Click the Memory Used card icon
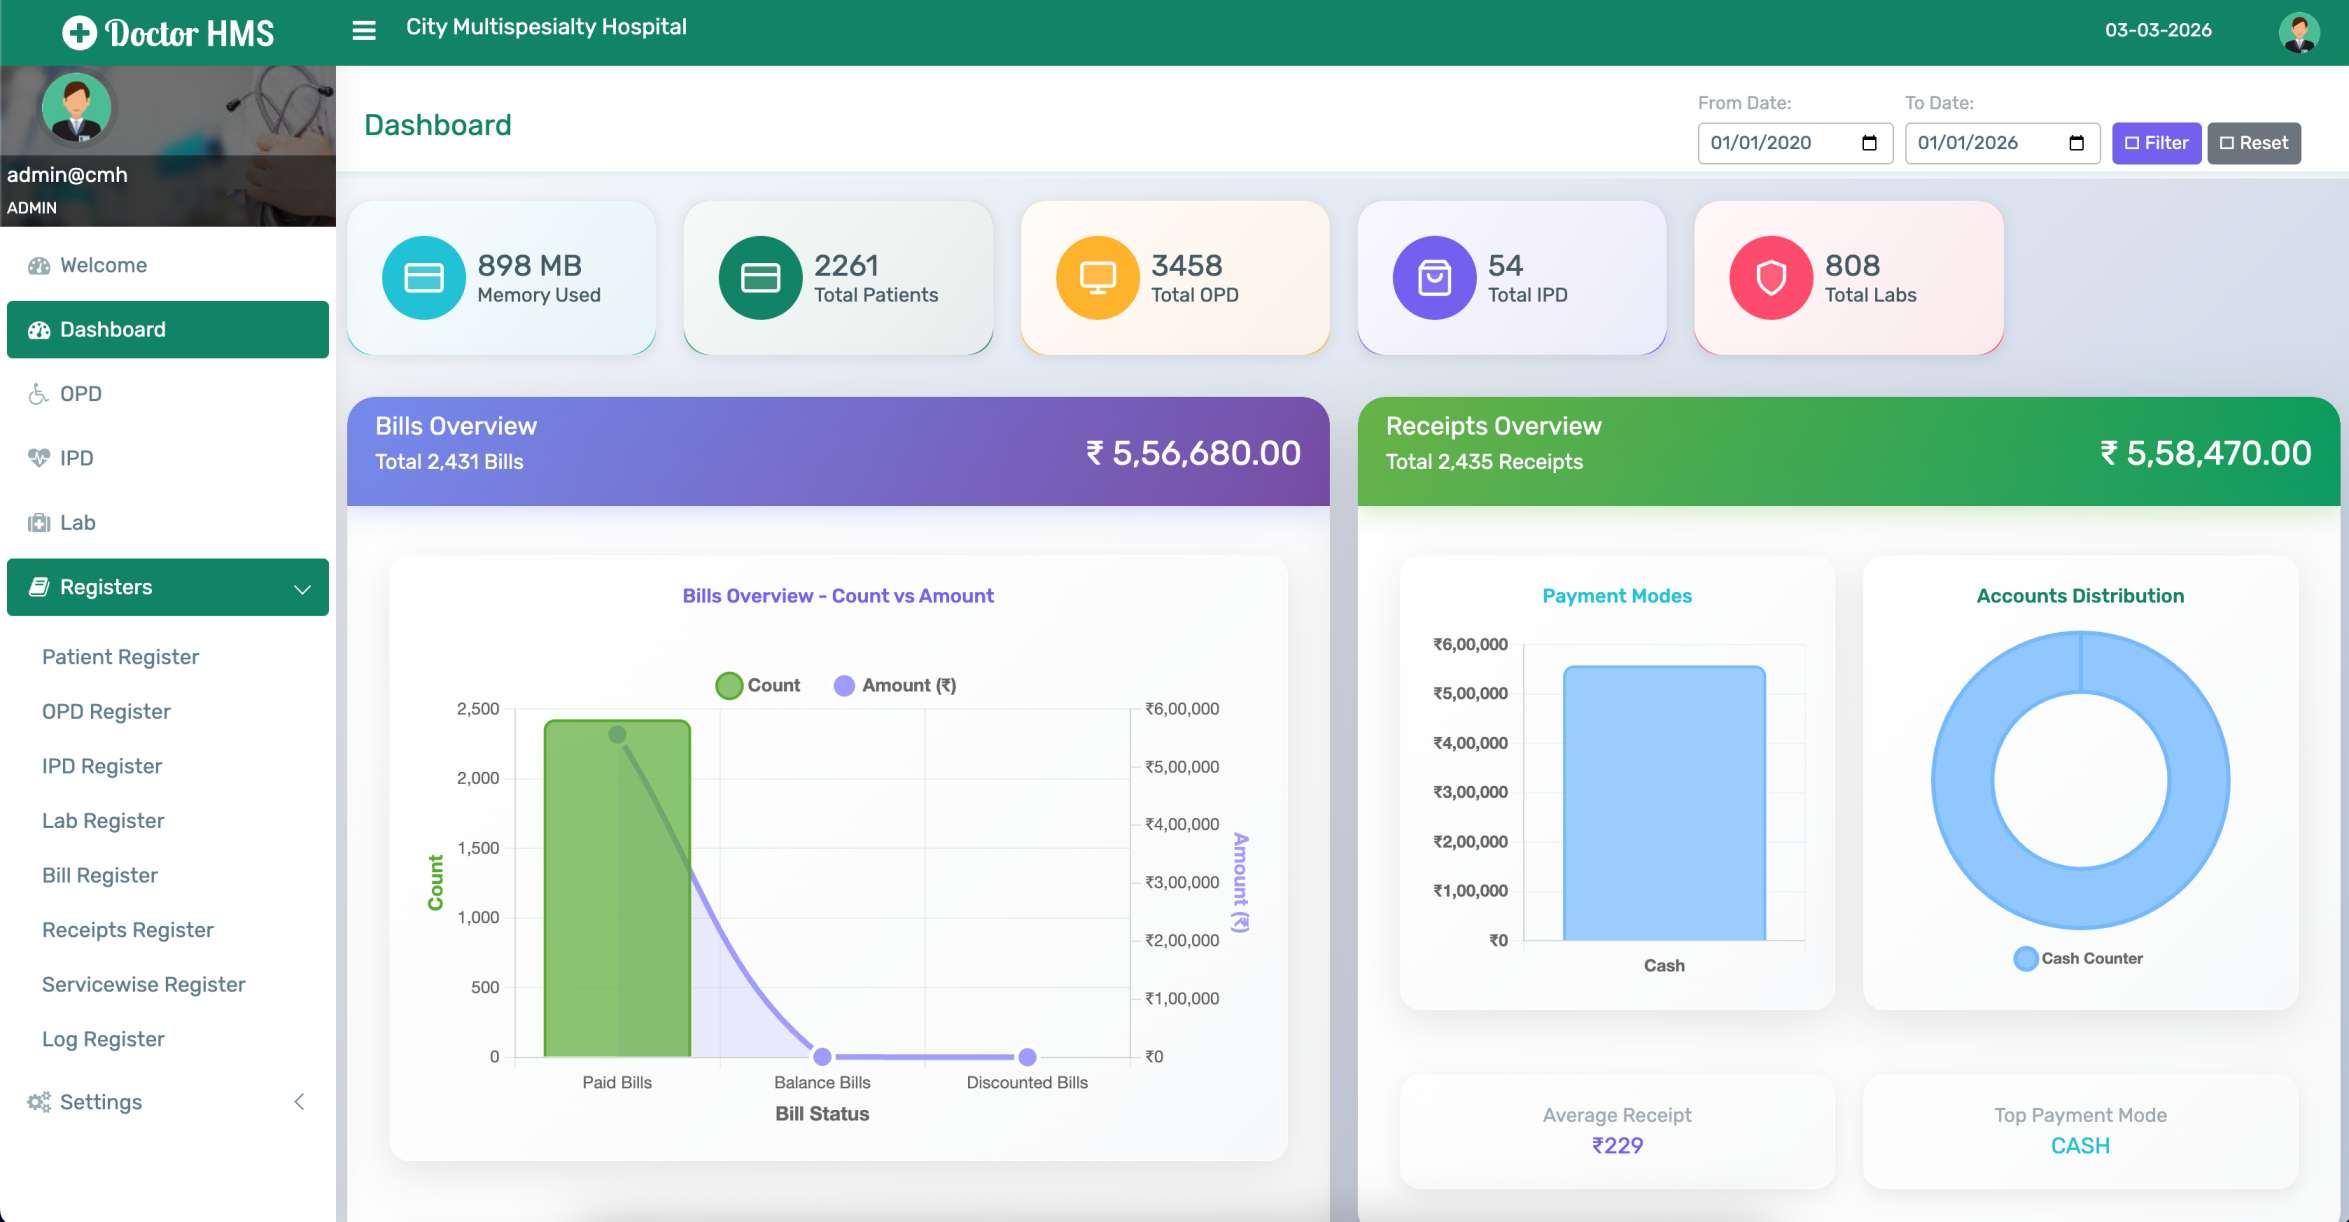This screenshot has height=1222, width=2349. coord(423,278)
